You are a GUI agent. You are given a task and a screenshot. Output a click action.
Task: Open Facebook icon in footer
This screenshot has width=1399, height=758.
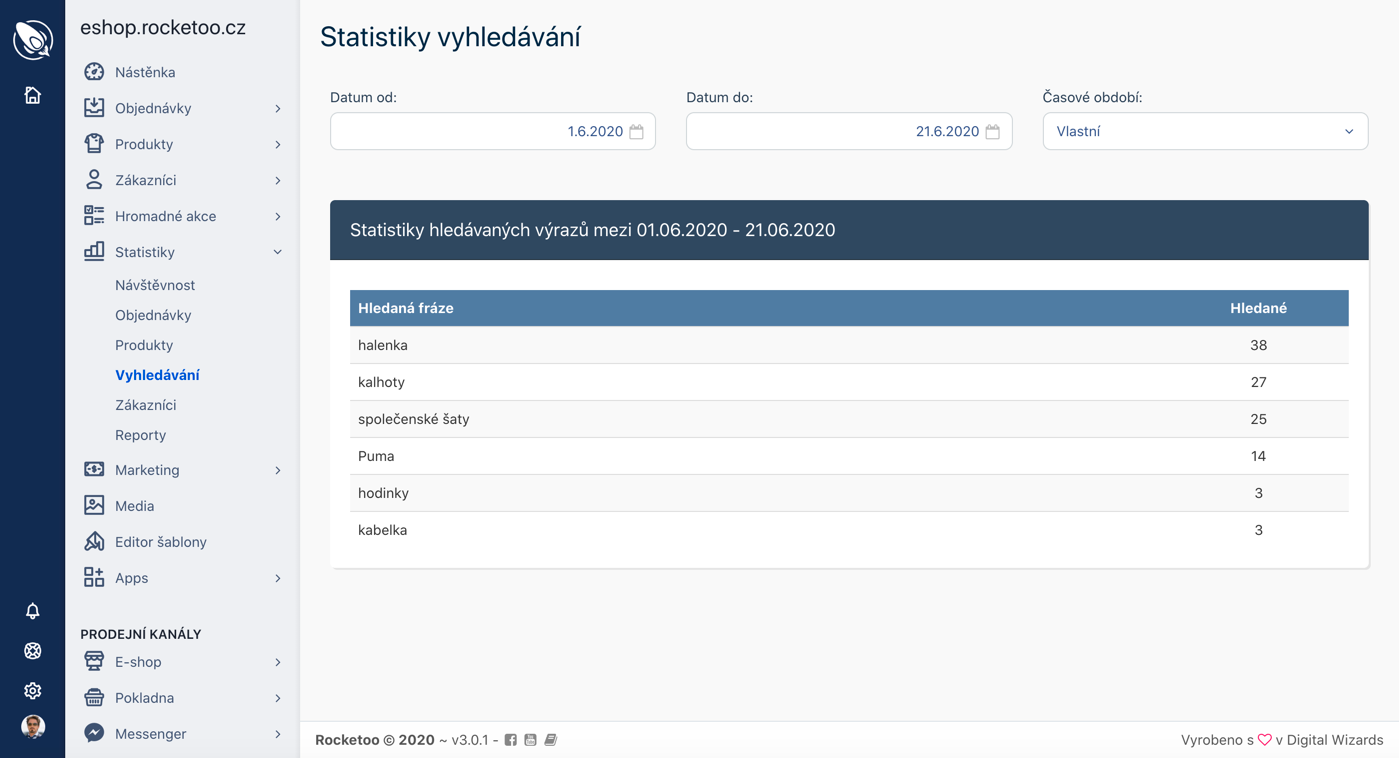click(x=511, y=740)
